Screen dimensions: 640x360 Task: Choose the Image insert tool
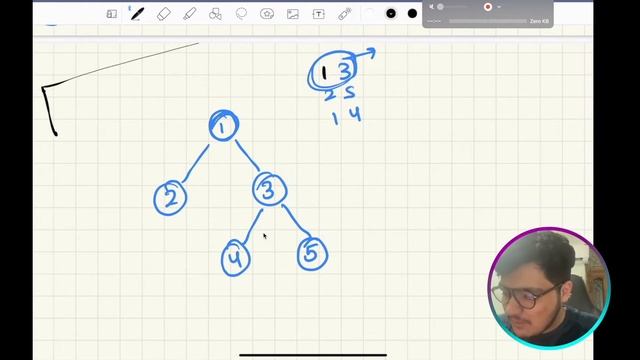click(293, 14)
